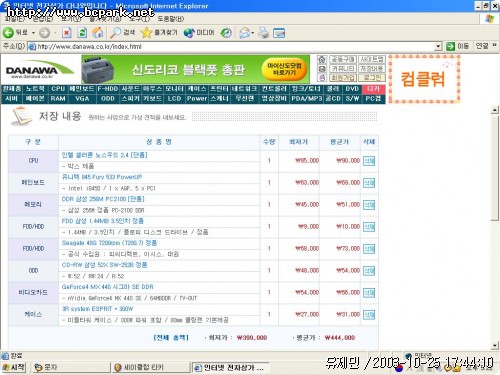Open the Seagate 40G 7200rpm product link

tap(109, 243)
